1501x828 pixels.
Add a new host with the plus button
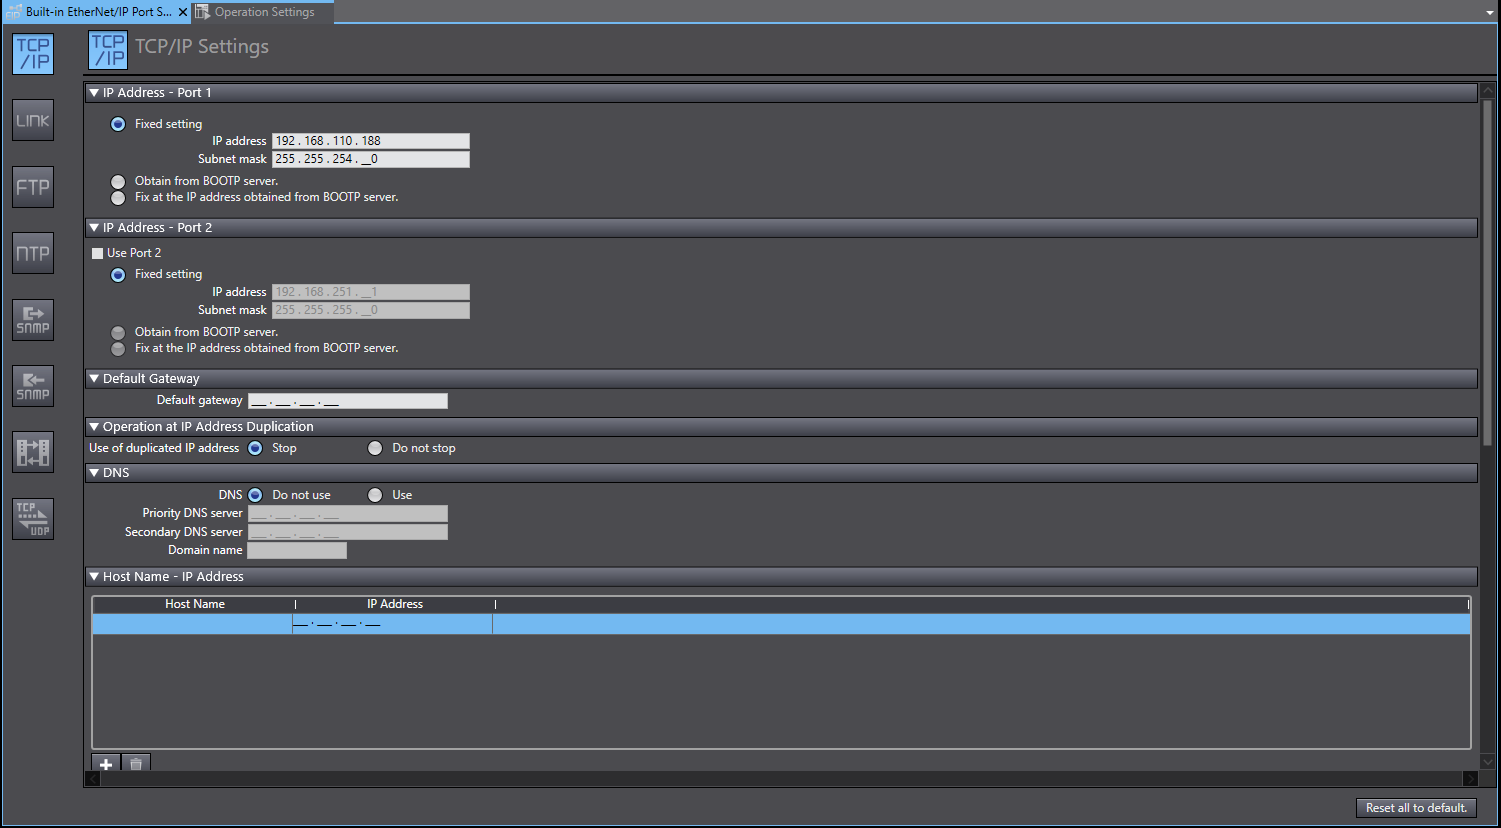105,763
